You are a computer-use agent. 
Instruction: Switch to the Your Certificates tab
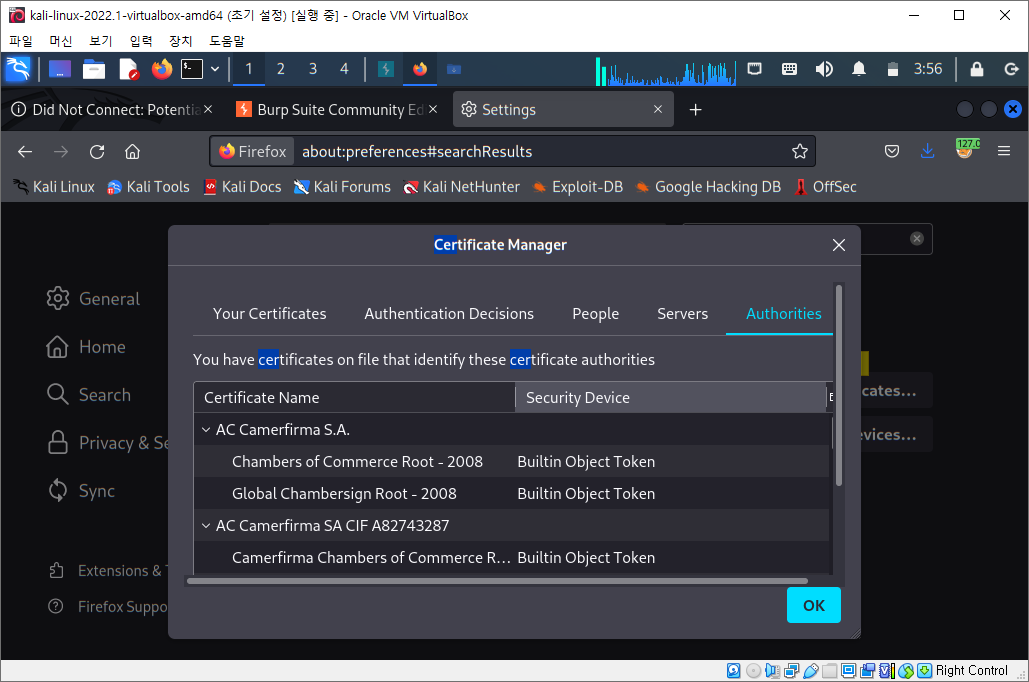coord(269,314)
